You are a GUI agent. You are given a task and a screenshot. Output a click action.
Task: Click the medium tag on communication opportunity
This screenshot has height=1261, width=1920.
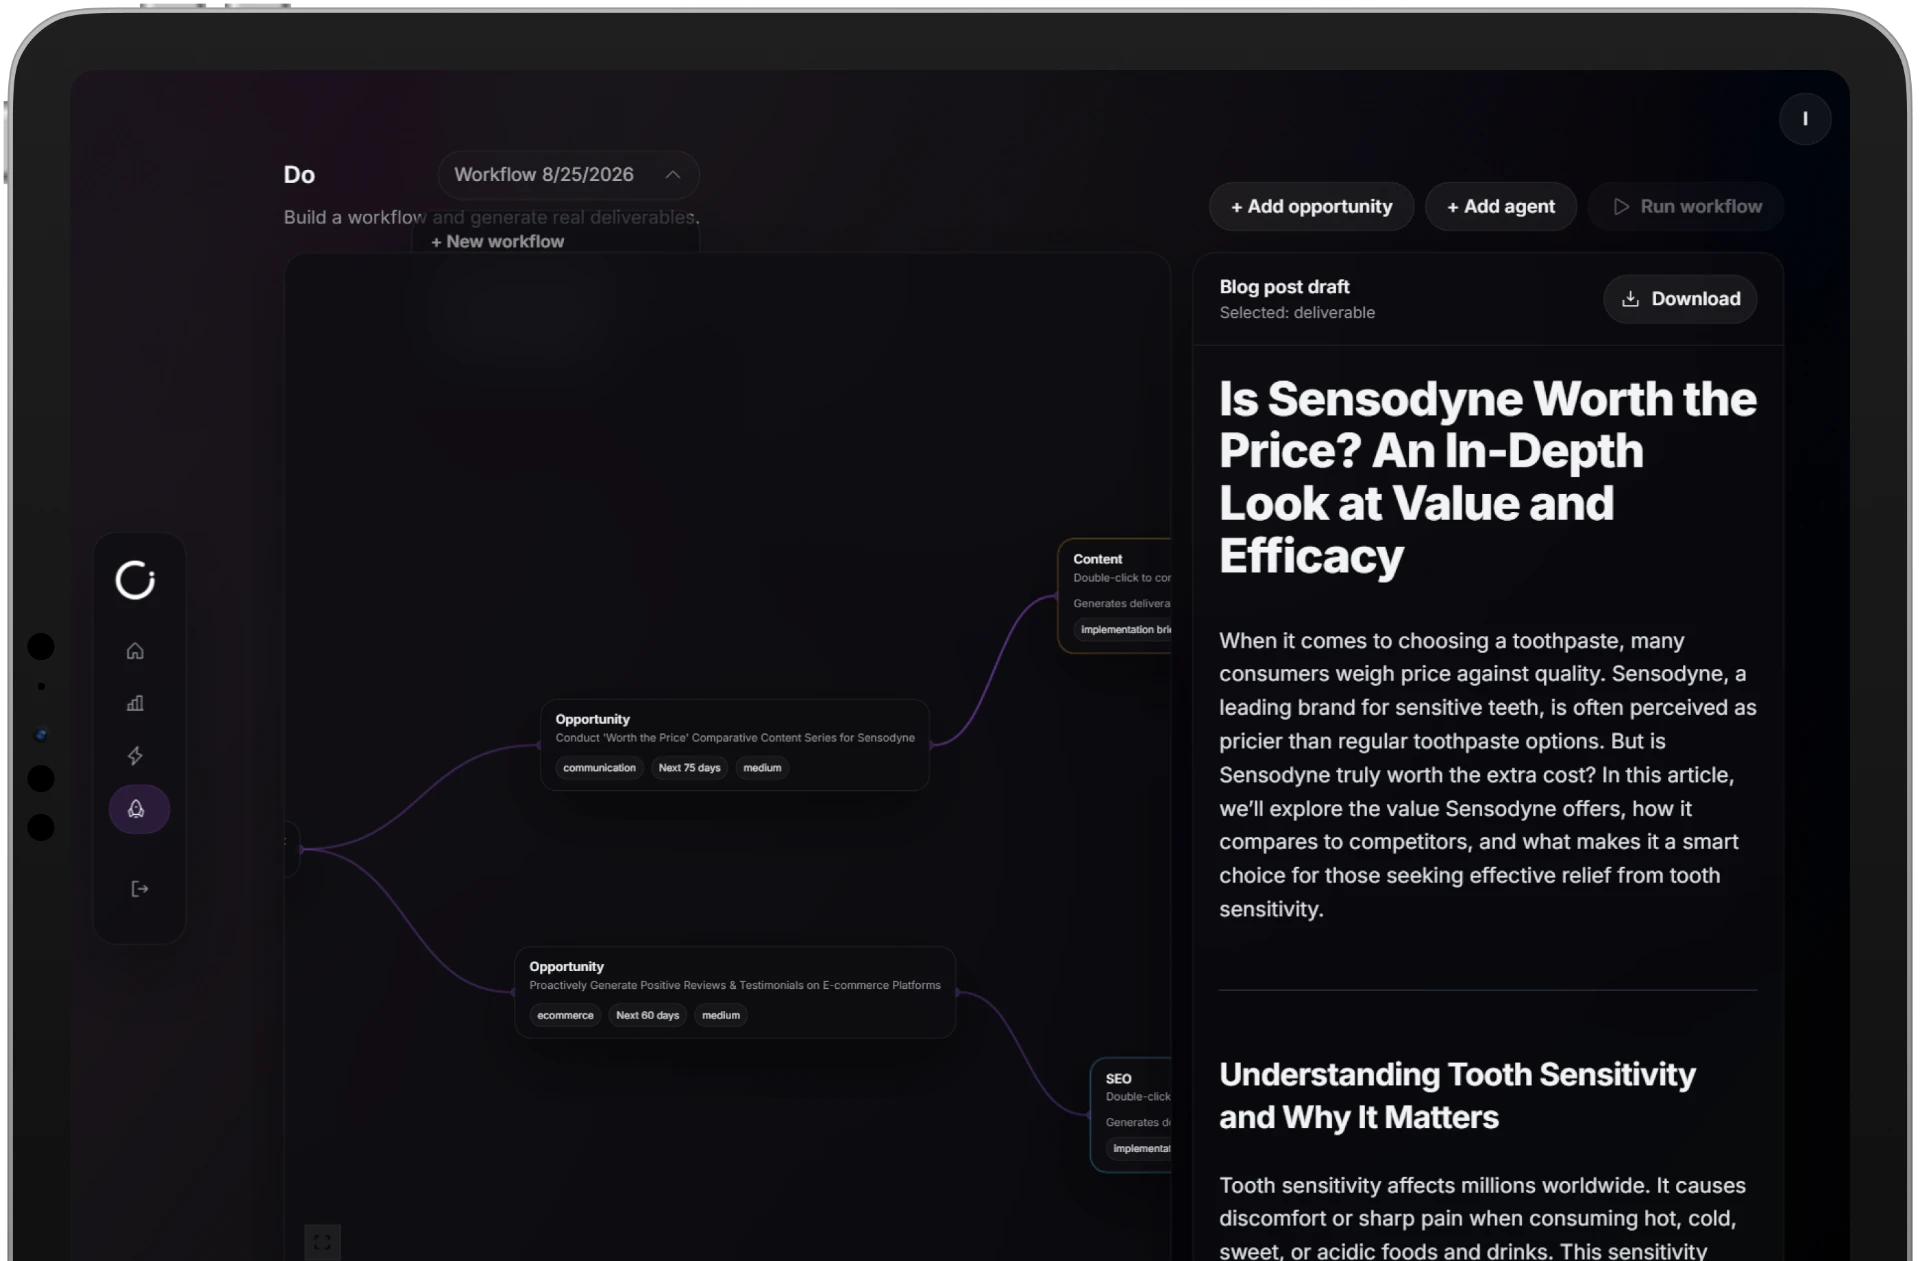pyautogui.click(x=762, y=768)
